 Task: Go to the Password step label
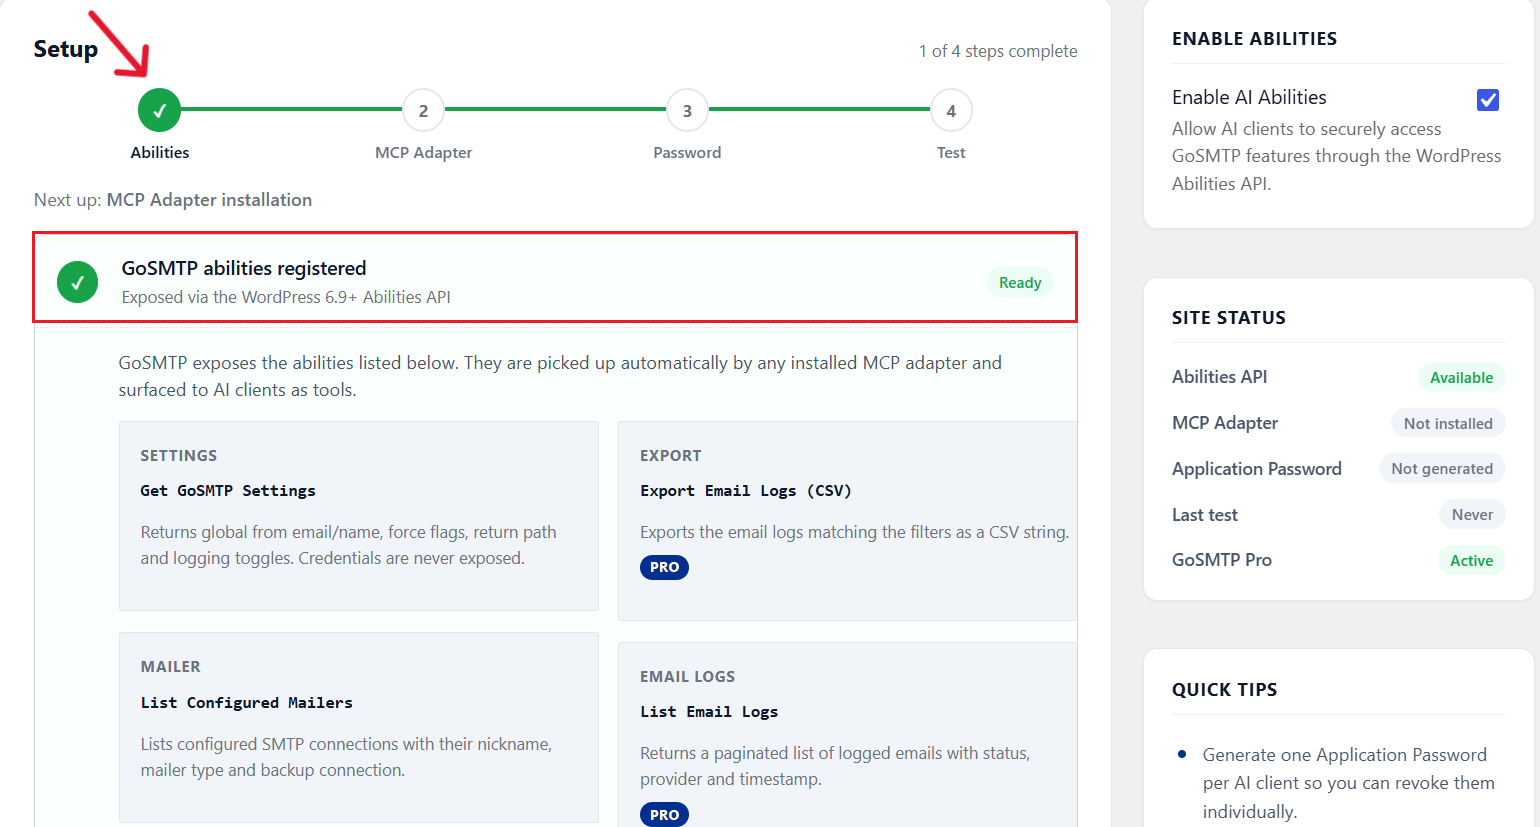point(687,153)
